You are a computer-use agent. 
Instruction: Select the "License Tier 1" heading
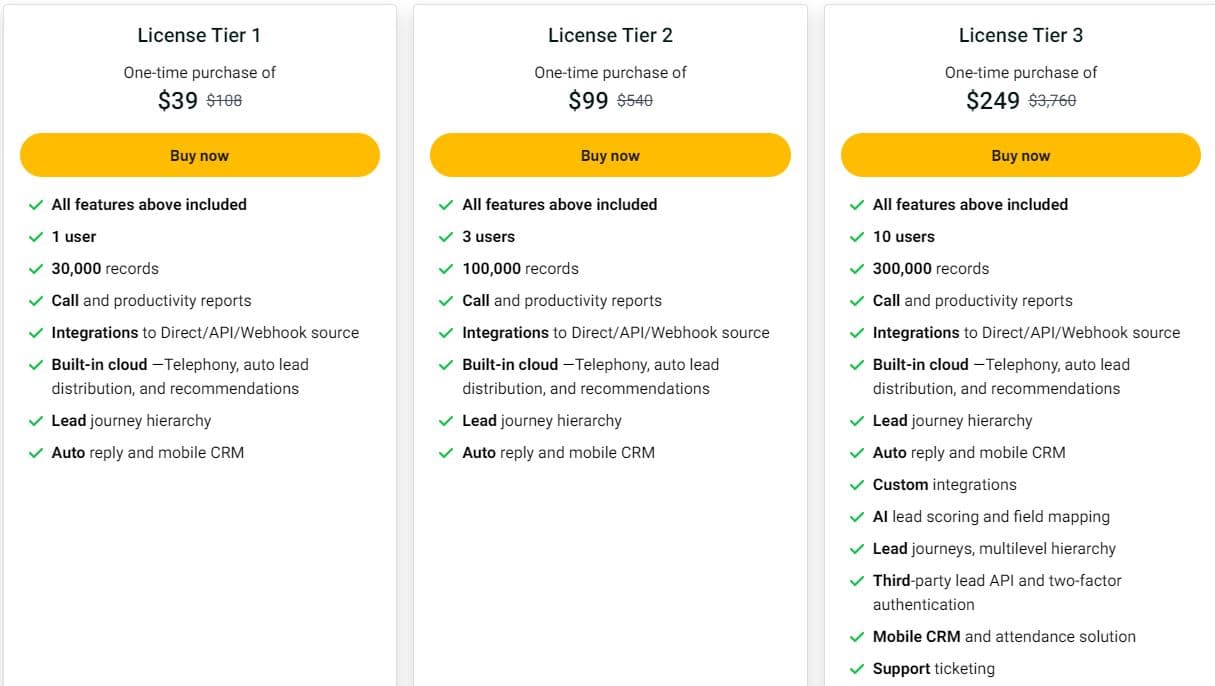(x=199, y=35)
